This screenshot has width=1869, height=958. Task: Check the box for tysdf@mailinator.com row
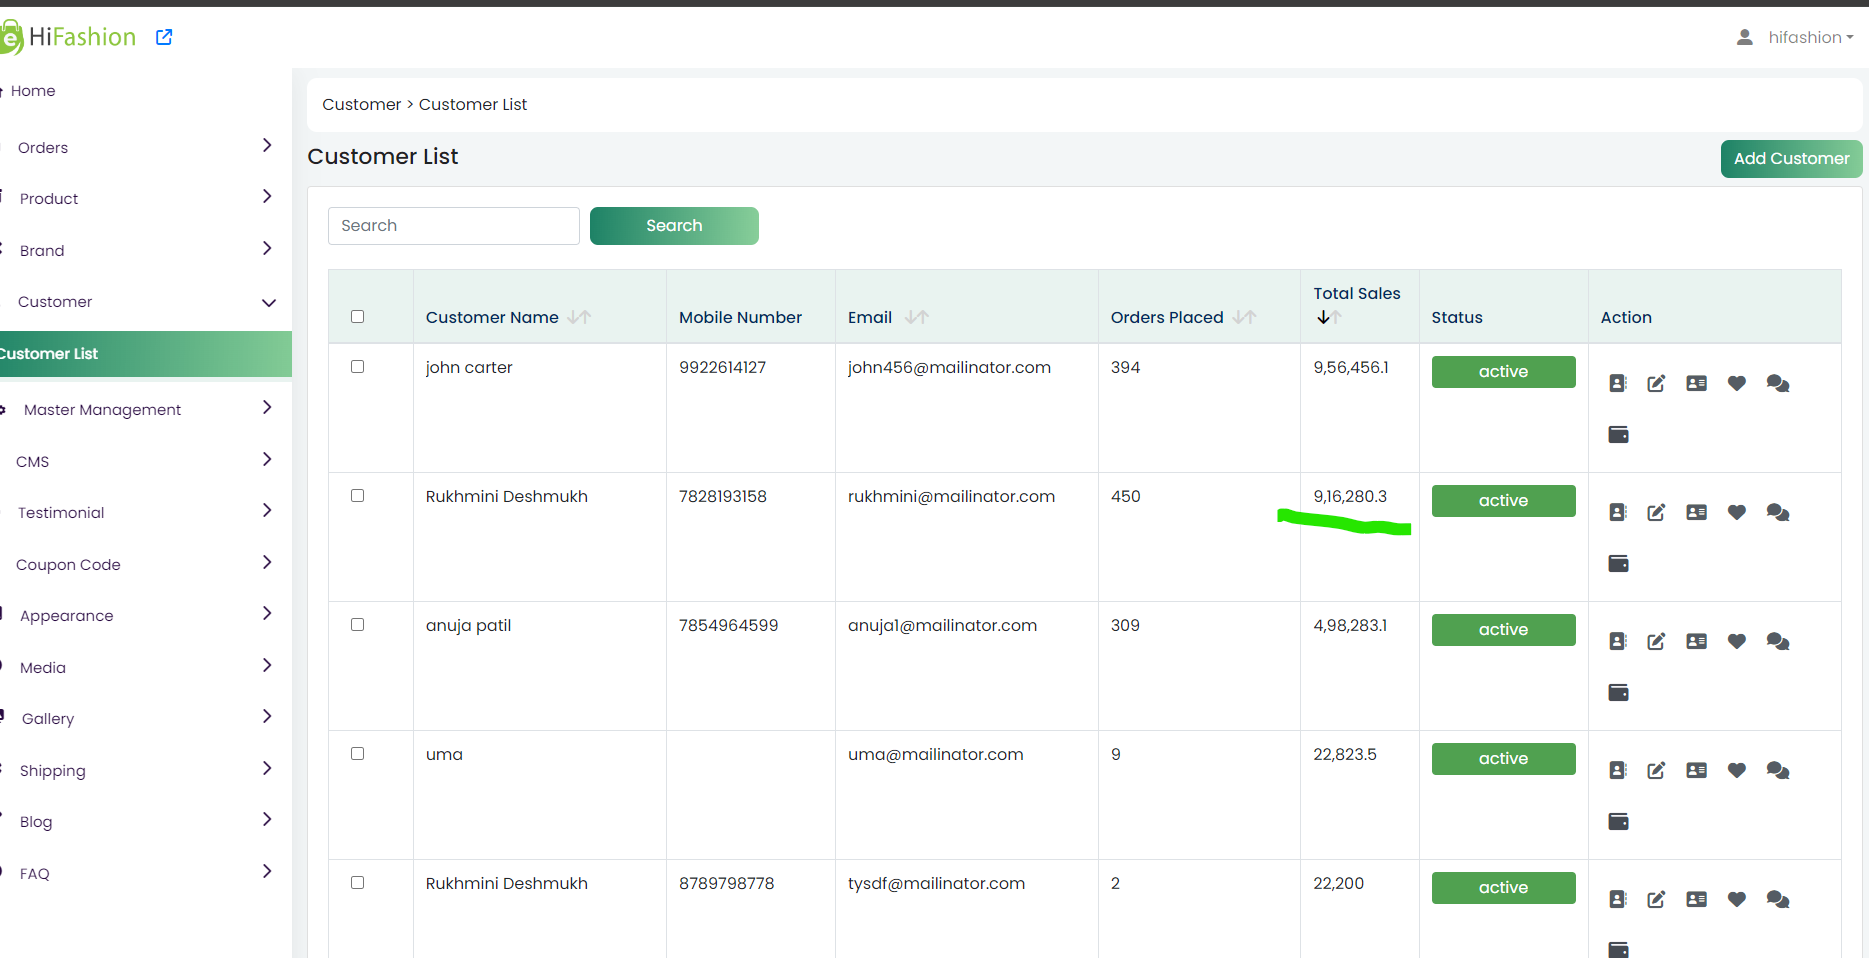pos(357,883)
